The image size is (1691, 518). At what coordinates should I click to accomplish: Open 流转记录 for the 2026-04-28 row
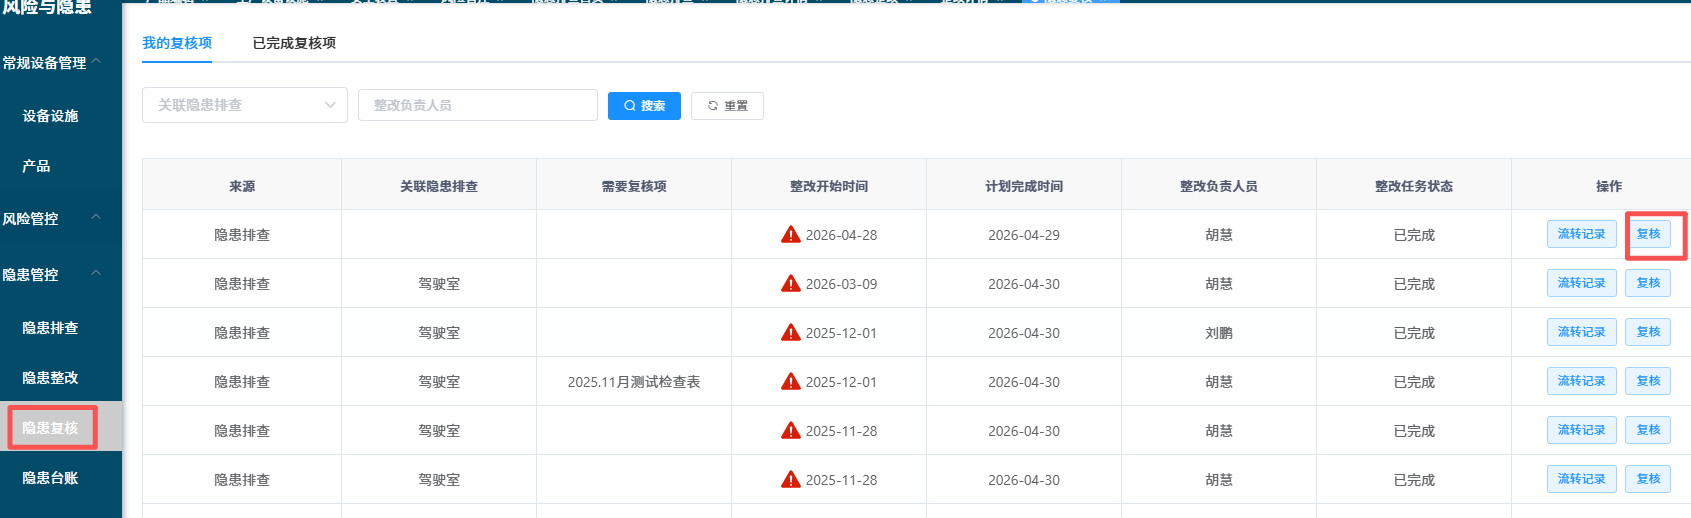[x=1581, y=234]
